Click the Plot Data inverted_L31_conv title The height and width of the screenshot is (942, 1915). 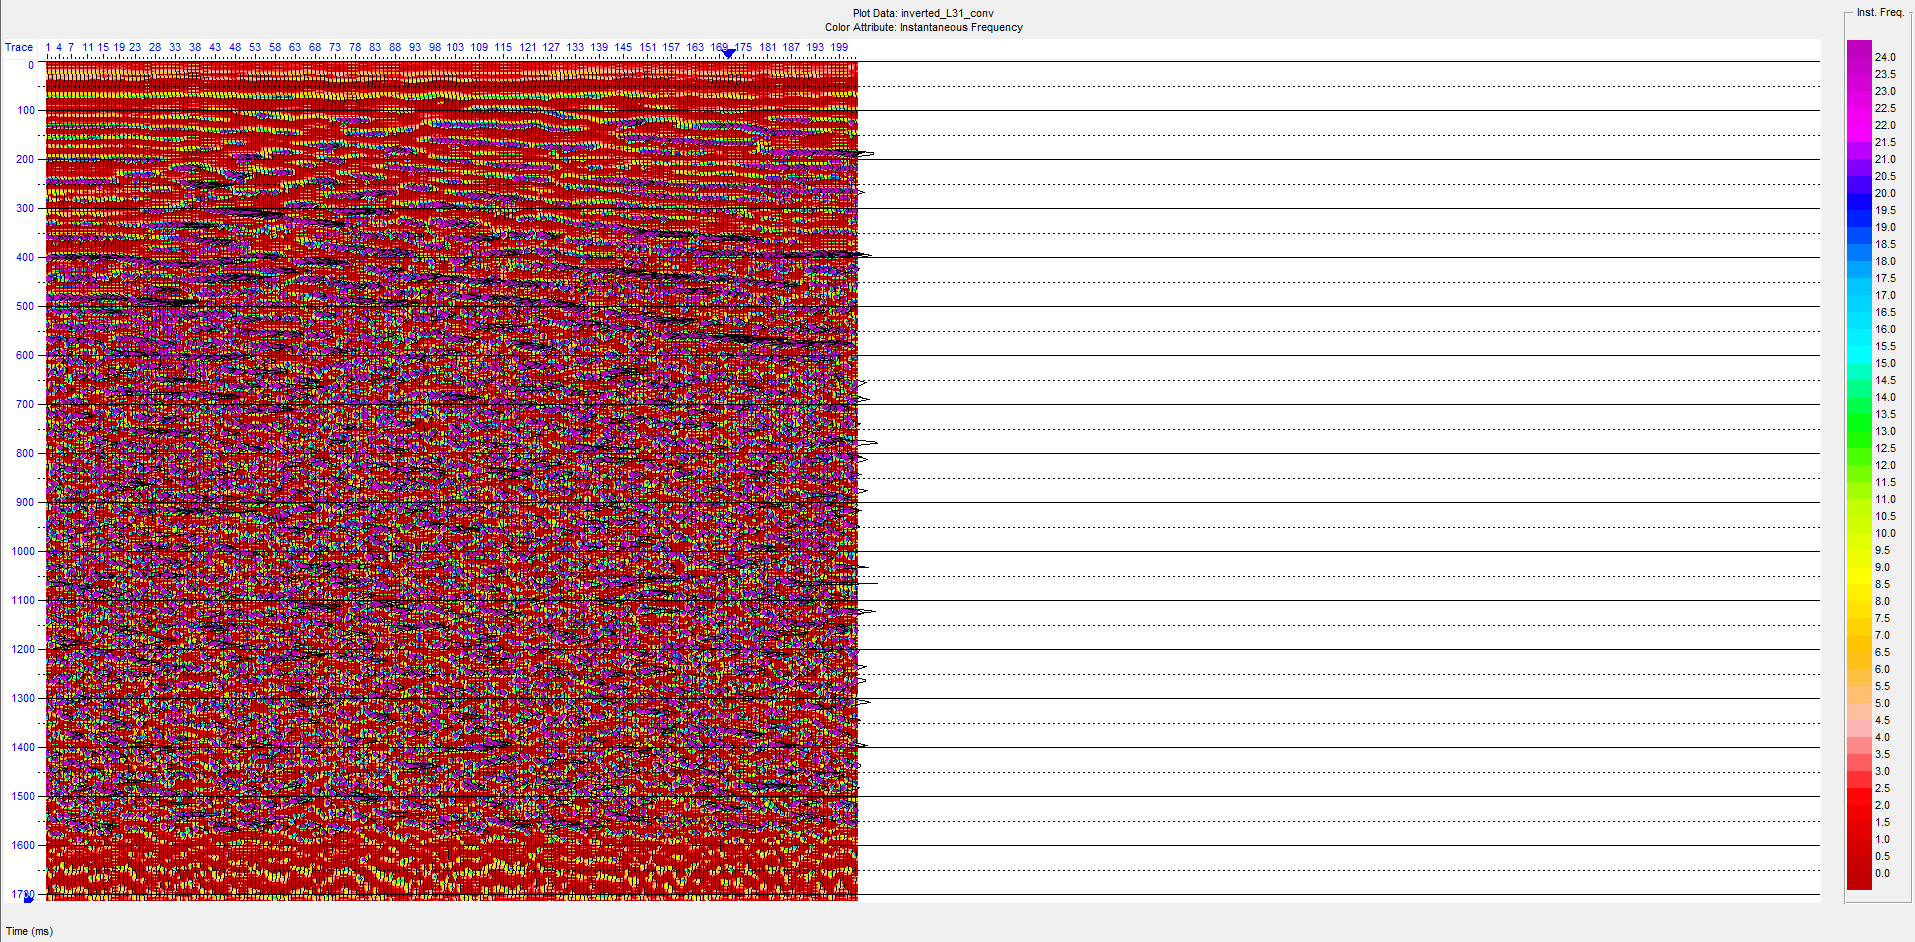point(923,13)
